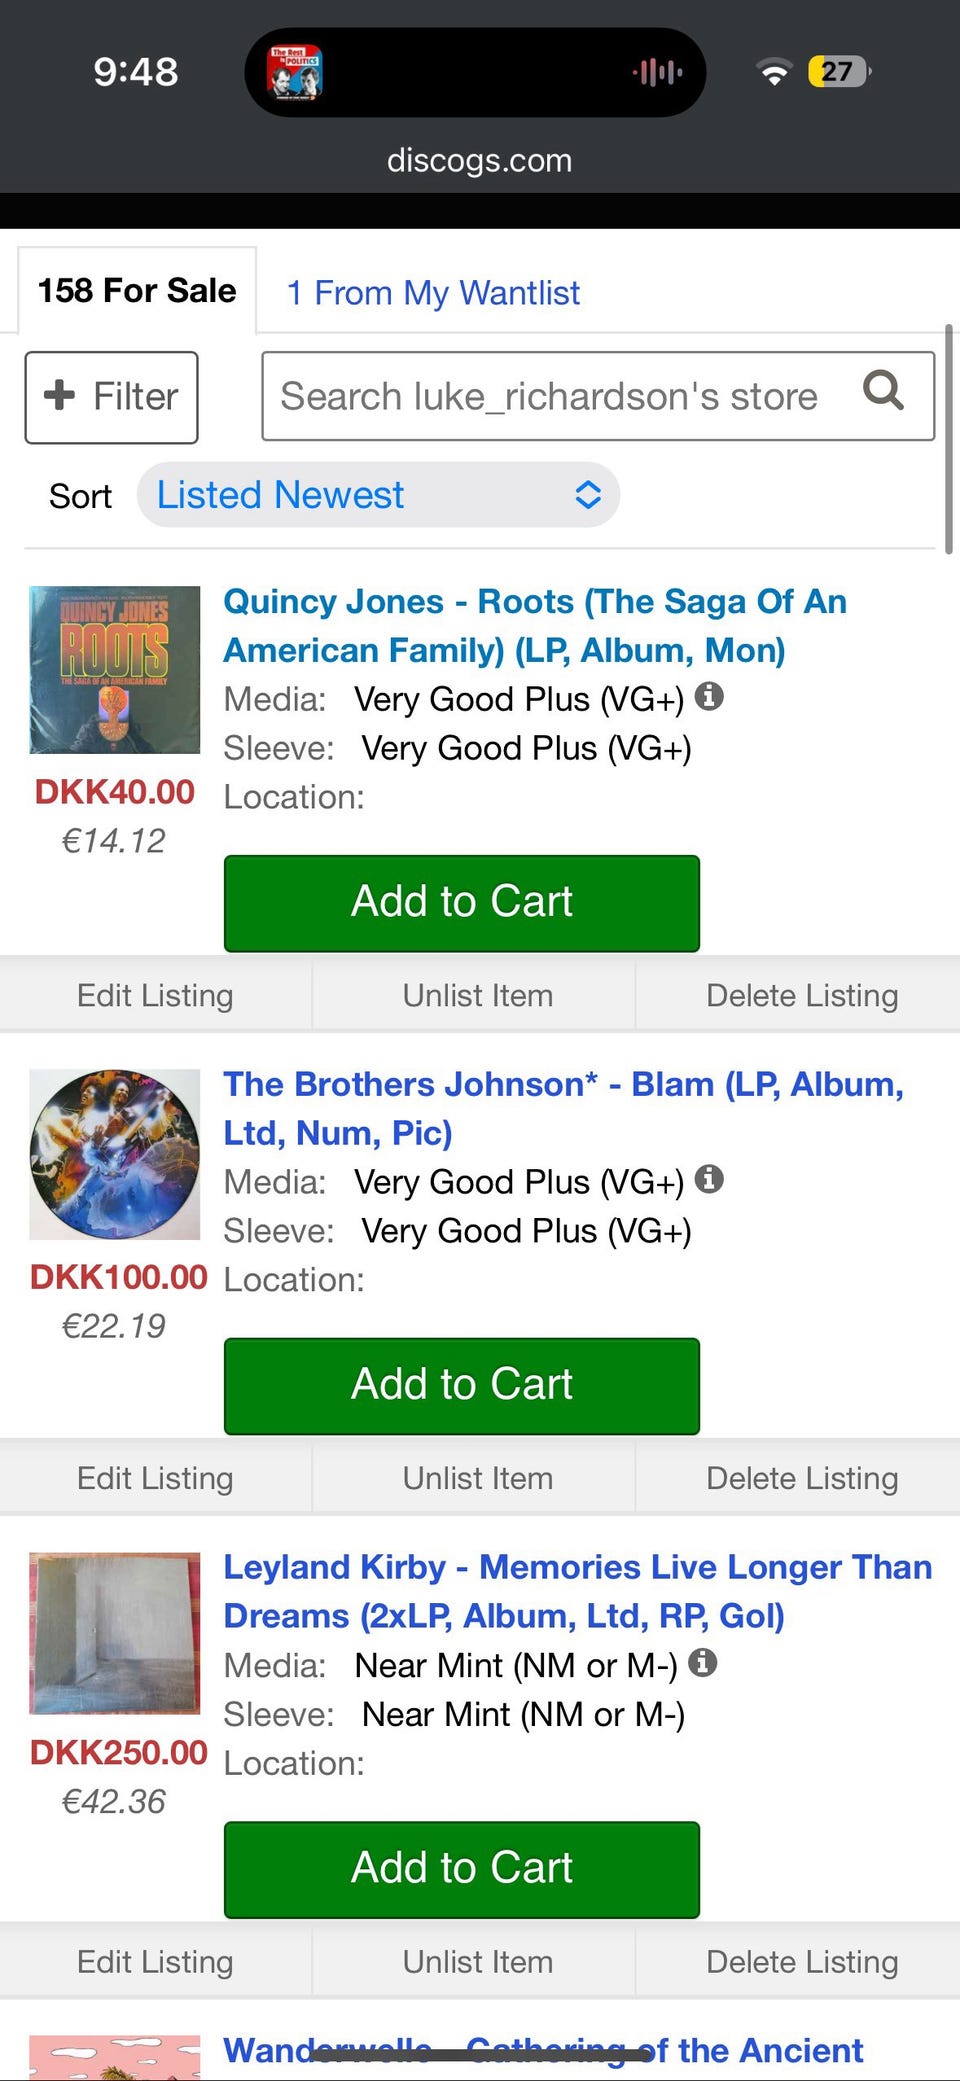Click info icon beside Brothers Johnson media condition
This screenshot has width=960, height=2081.
(x=709, y=1179)
